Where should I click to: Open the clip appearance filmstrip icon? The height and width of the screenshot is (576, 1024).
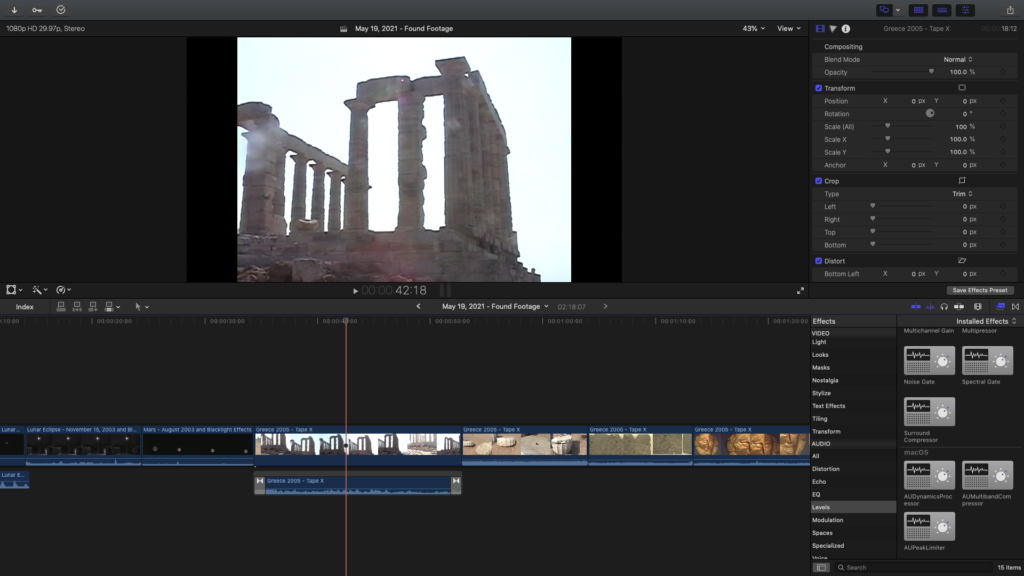coord(978,306)
